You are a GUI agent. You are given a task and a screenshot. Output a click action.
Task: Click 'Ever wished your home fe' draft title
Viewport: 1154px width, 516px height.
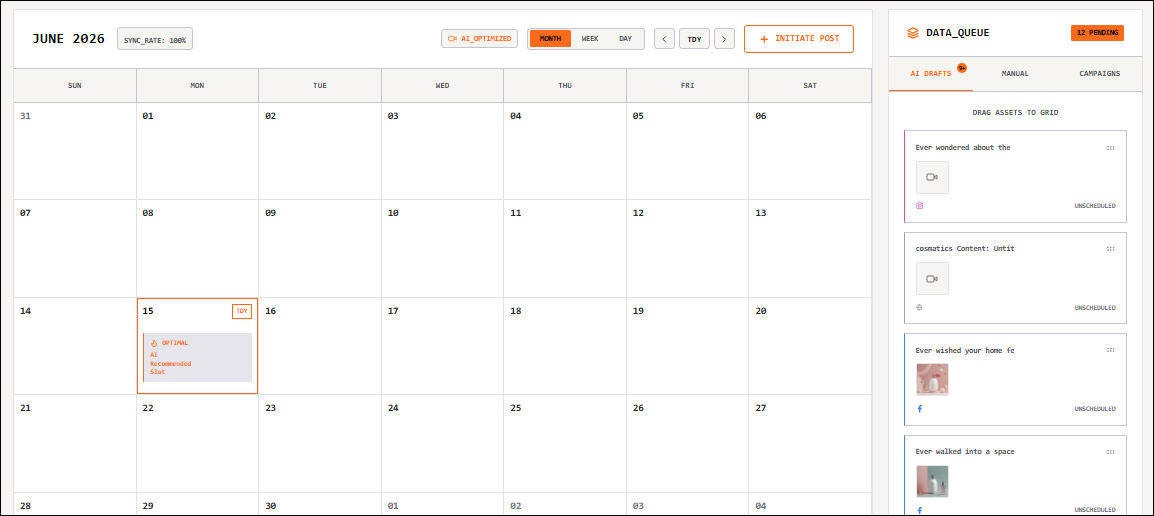pos(965,350)
